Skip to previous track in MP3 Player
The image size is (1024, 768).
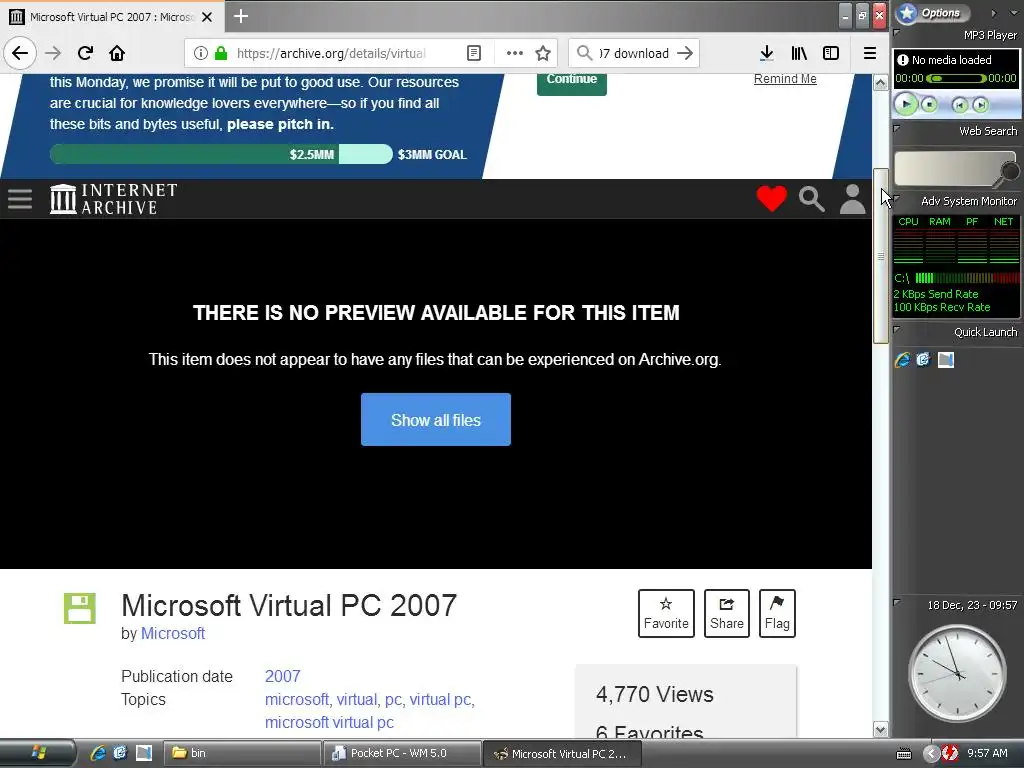959,104
